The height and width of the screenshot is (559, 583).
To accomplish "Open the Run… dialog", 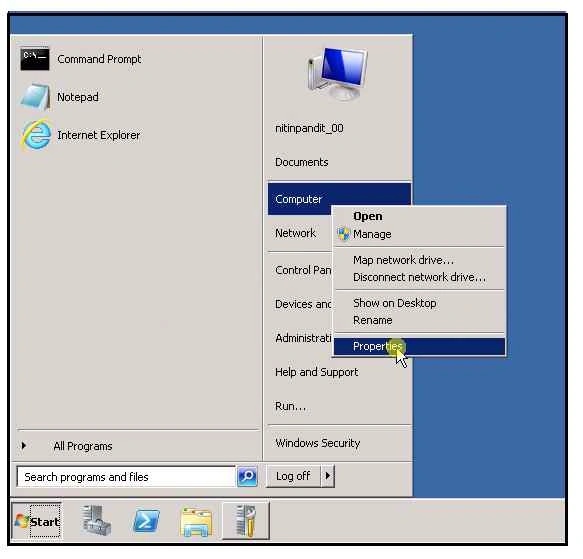I will 290,406.
